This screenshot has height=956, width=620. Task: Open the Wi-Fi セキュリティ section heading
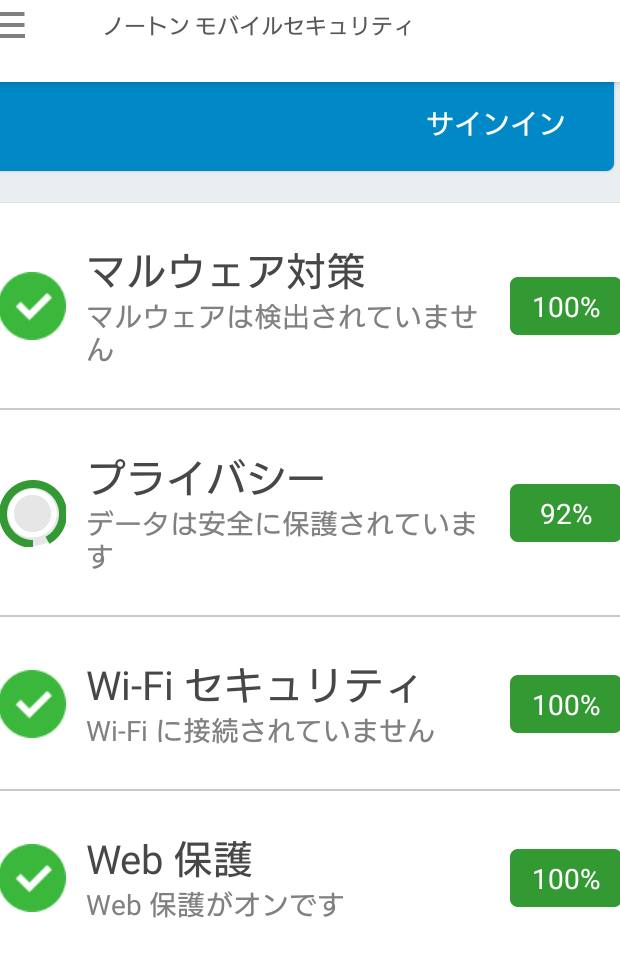coord(252,686)
